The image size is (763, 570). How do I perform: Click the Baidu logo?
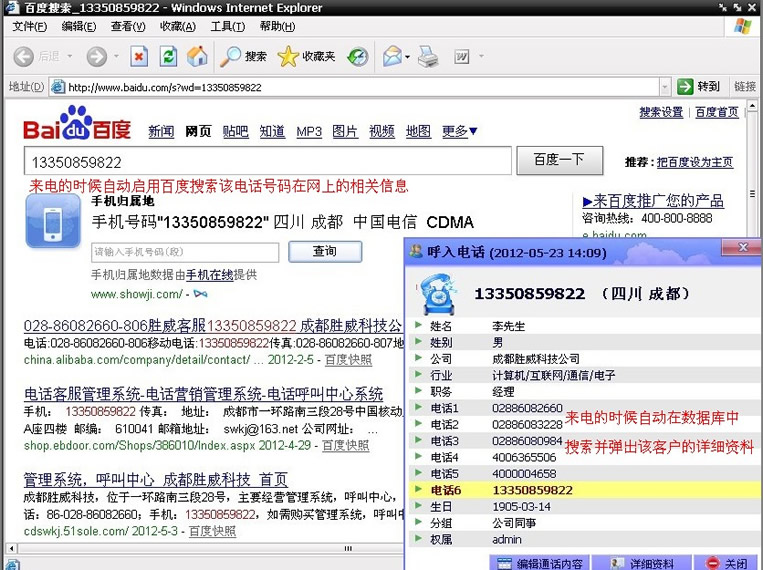77,123
